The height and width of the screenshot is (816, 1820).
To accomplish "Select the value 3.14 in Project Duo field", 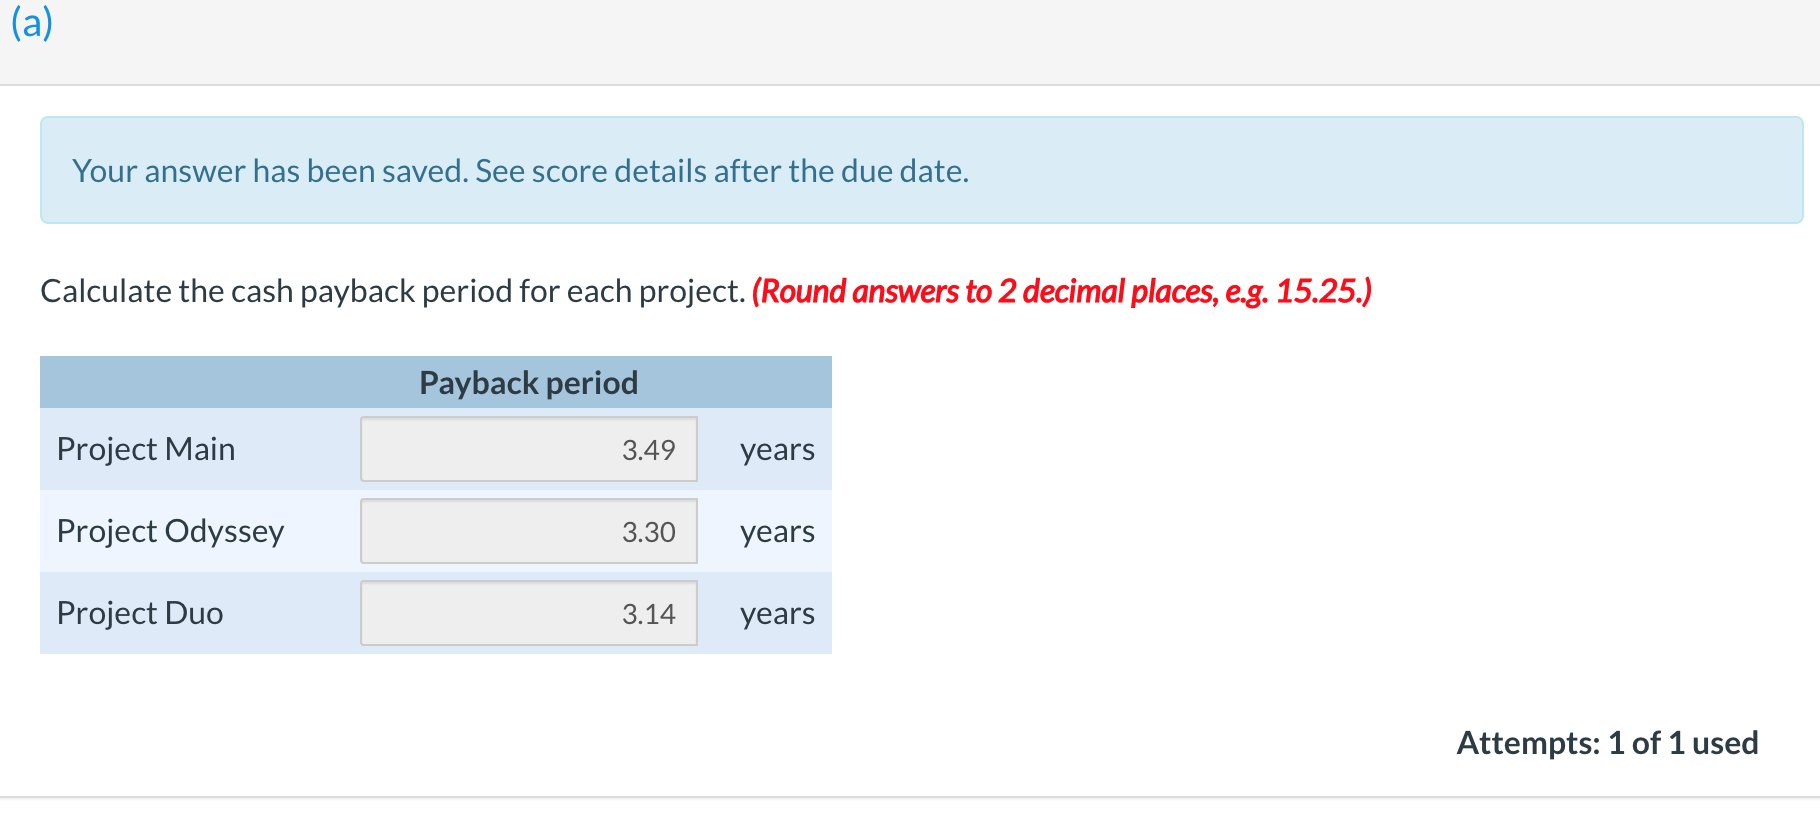I will 647,613.
